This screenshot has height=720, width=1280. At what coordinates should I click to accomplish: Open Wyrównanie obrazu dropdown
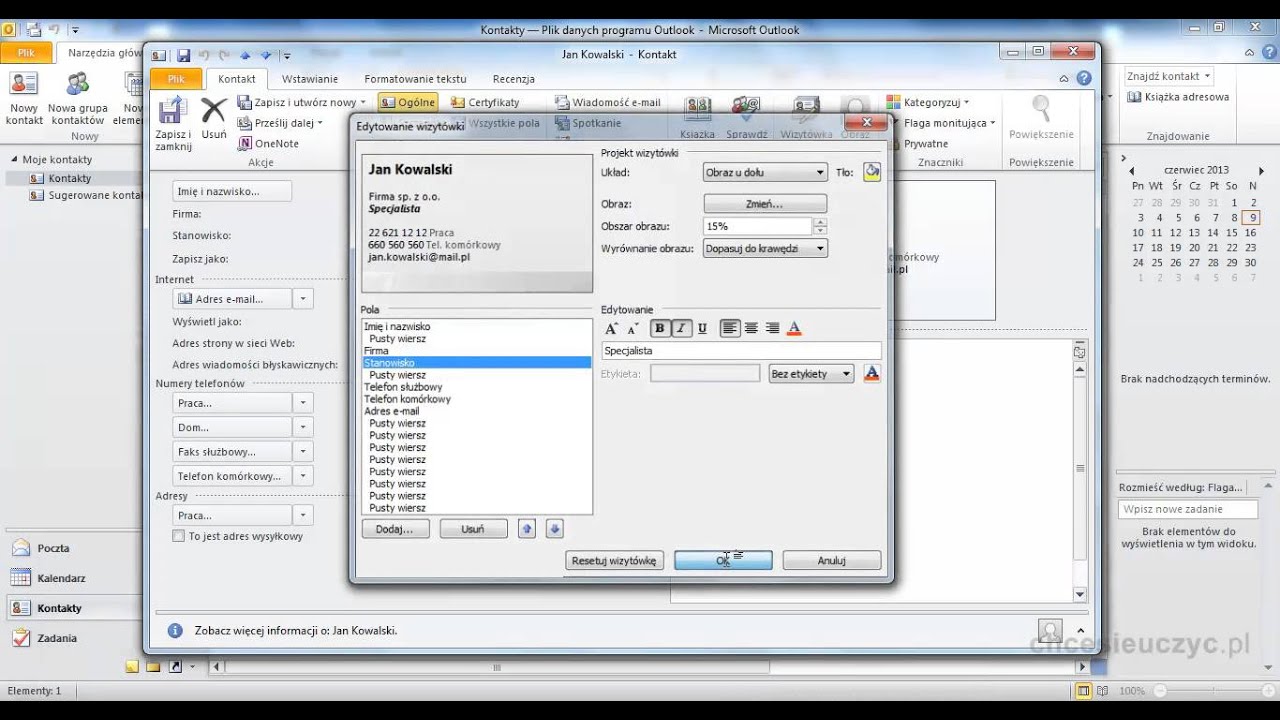click(x=765, y=248)
